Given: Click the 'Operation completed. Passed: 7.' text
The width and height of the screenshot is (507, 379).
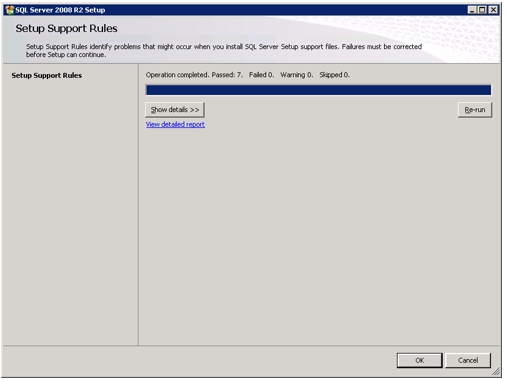Looking at the screenshot, I should pyautogui.click(x=194, y=75).
